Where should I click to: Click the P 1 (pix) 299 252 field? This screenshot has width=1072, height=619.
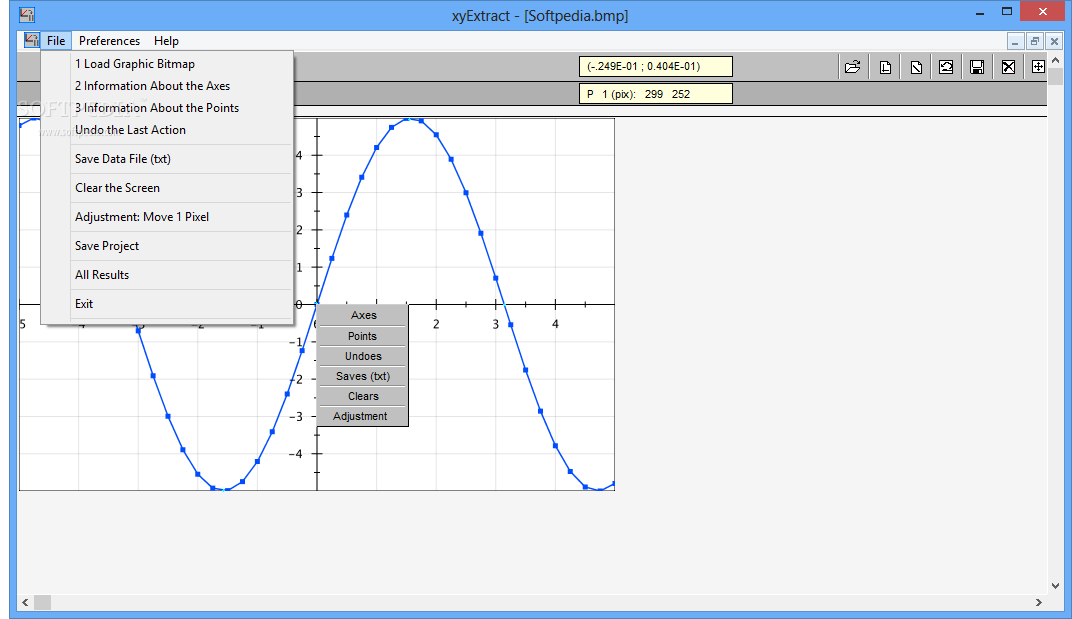(x=656, y=94)
